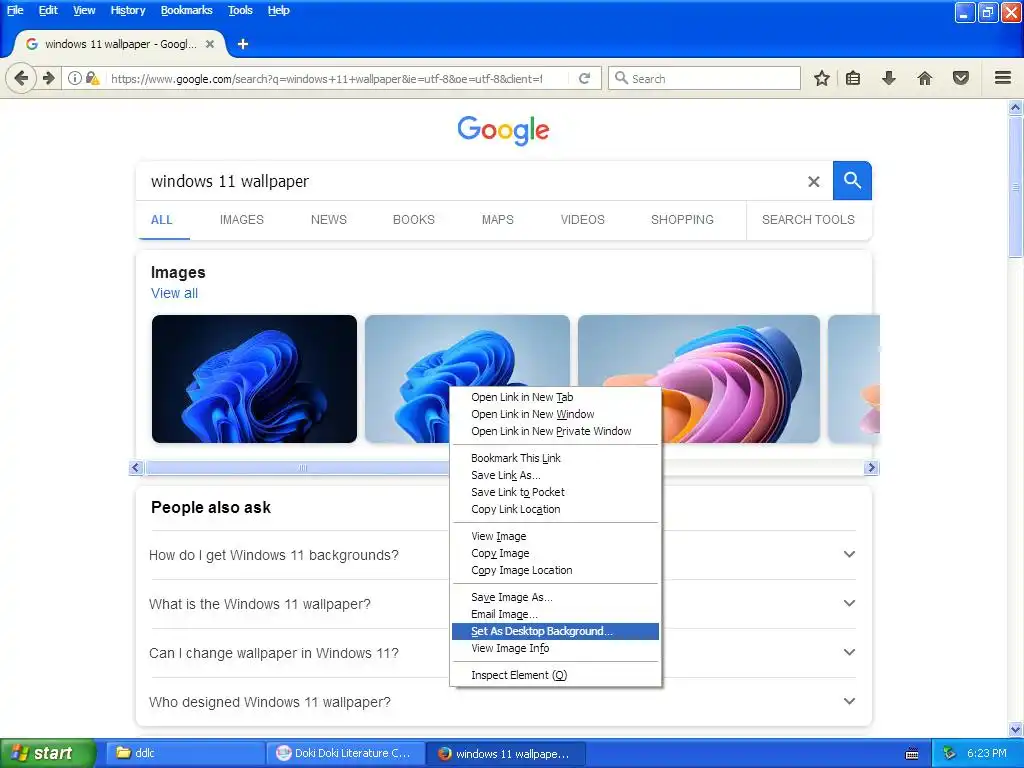This screenshot has height=768, width=1024.
Task: Choose Copy Image Location
Action: point(555,569)
